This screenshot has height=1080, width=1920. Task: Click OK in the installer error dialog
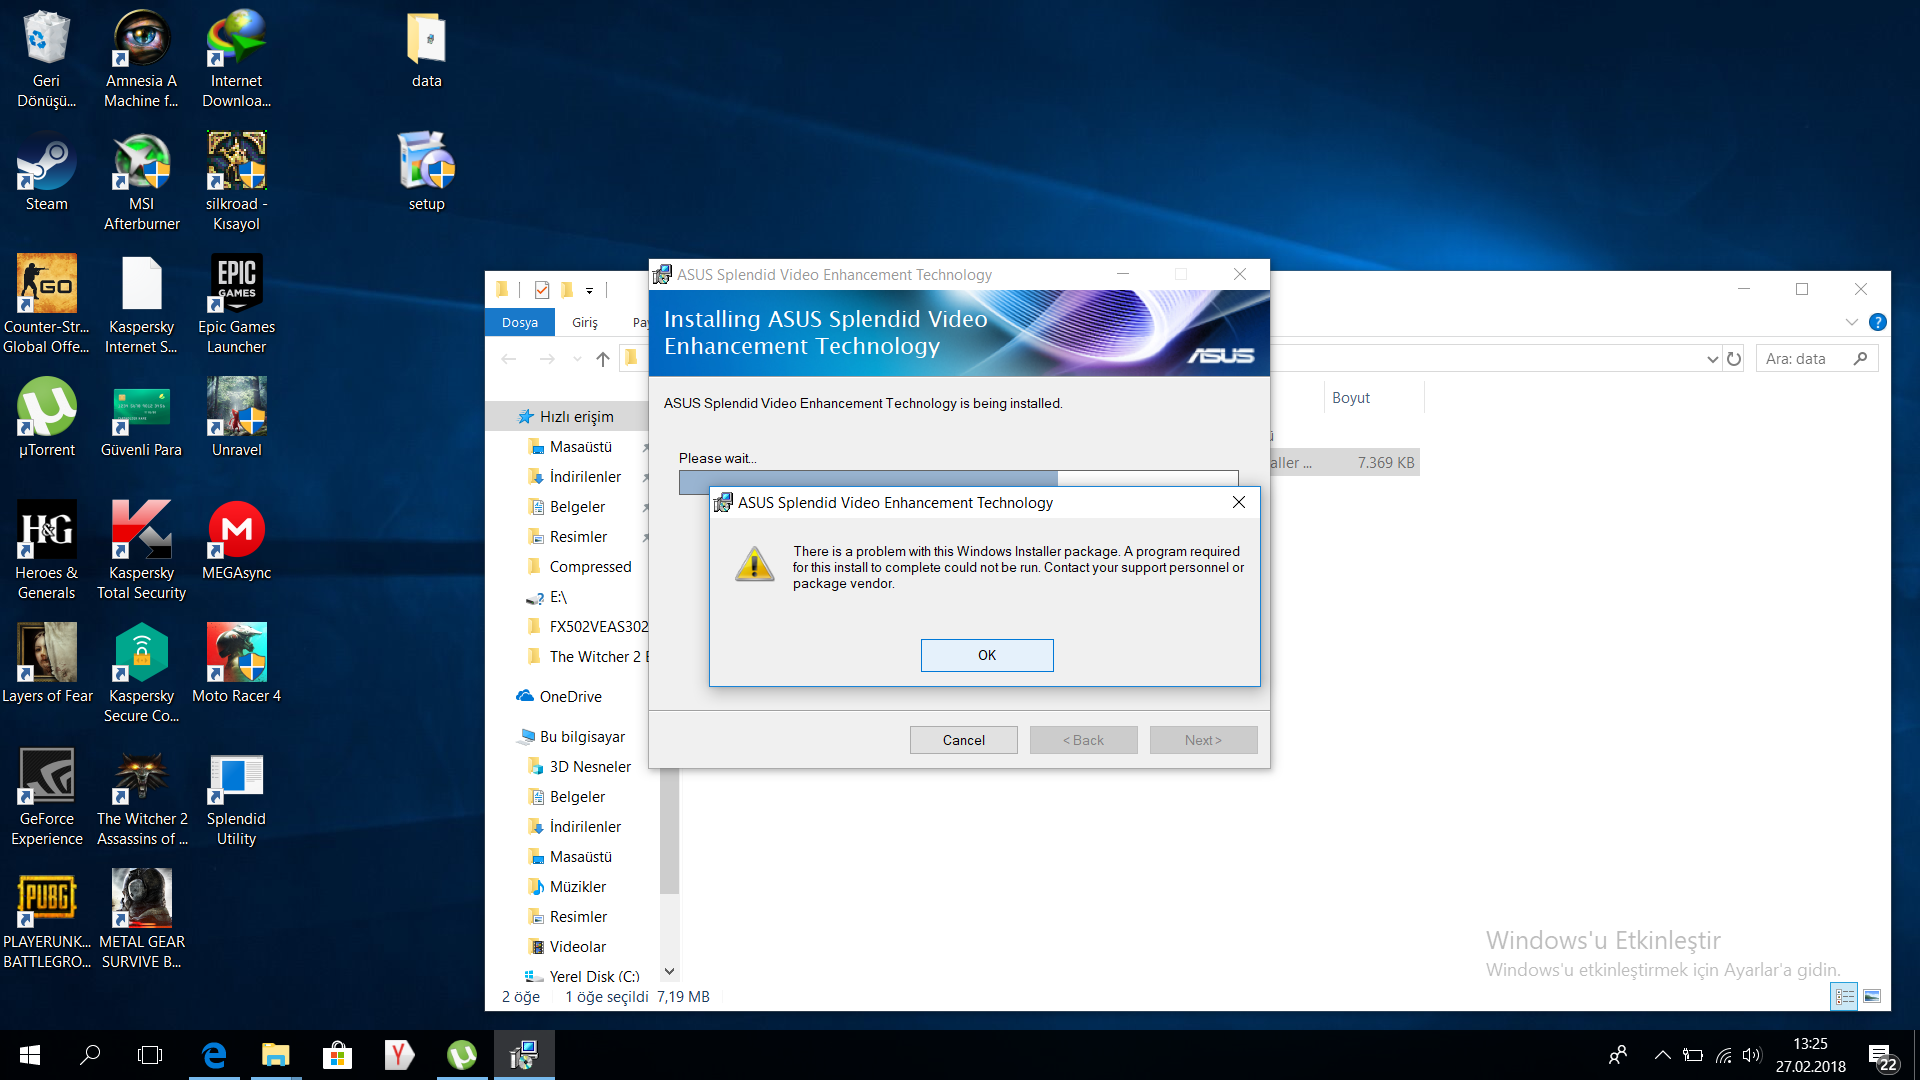[987, 655]
